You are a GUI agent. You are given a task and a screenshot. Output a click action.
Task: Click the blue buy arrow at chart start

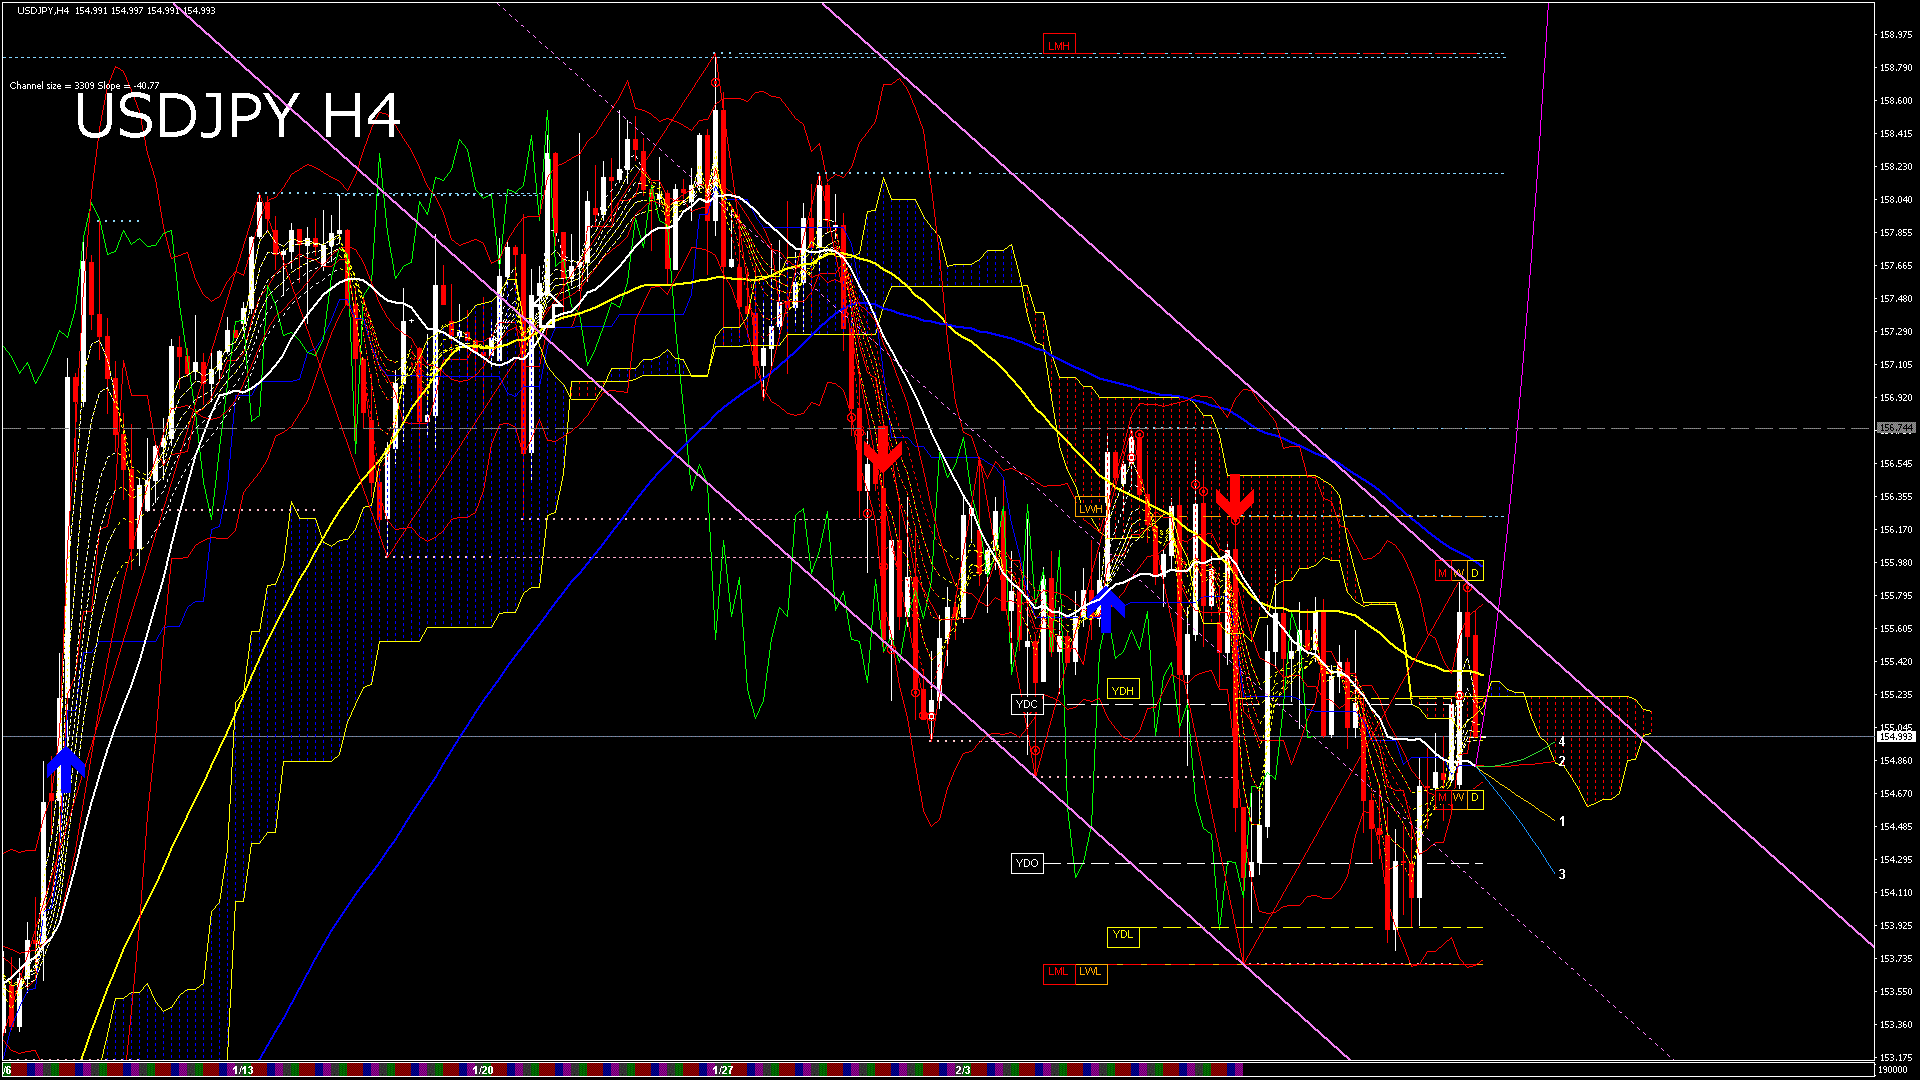[x=66, y=770]
